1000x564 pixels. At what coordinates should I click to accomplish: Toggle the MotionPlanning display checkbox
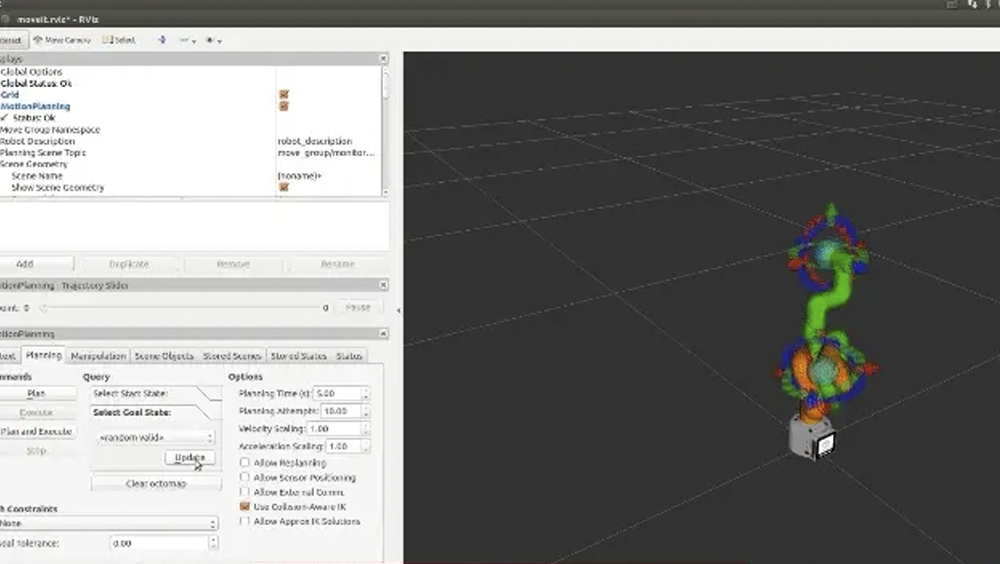[284, 106]
